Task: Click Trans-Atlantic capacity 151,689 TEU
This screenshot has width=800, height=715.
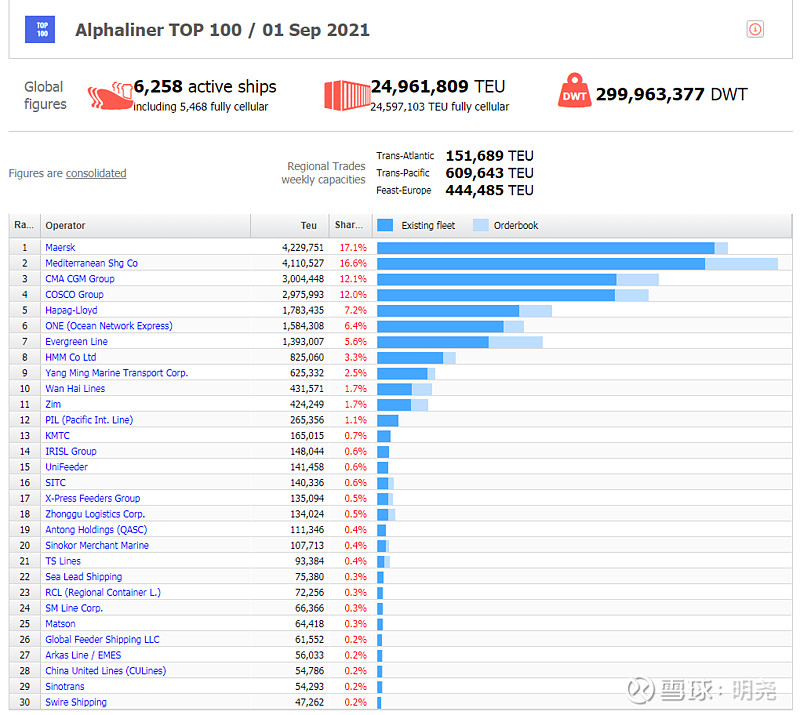Action: 489,156
